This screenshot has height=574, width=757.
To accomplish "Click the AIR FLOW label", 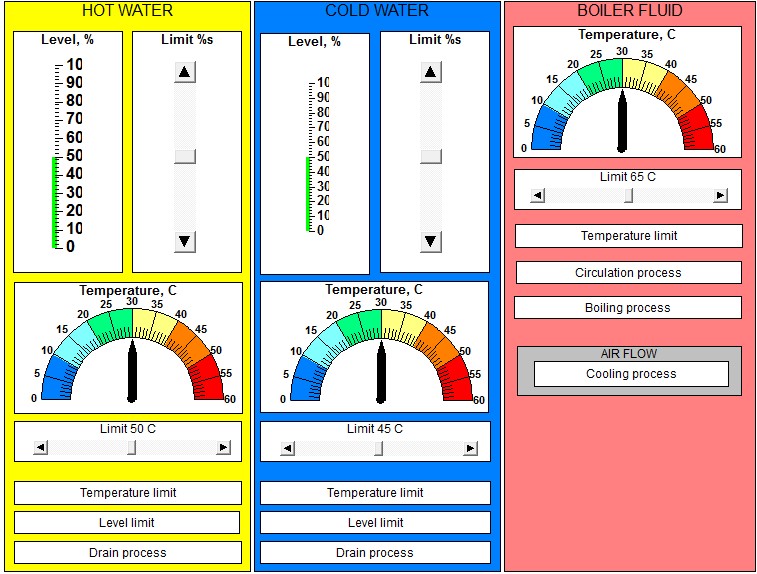I will 629,354.
